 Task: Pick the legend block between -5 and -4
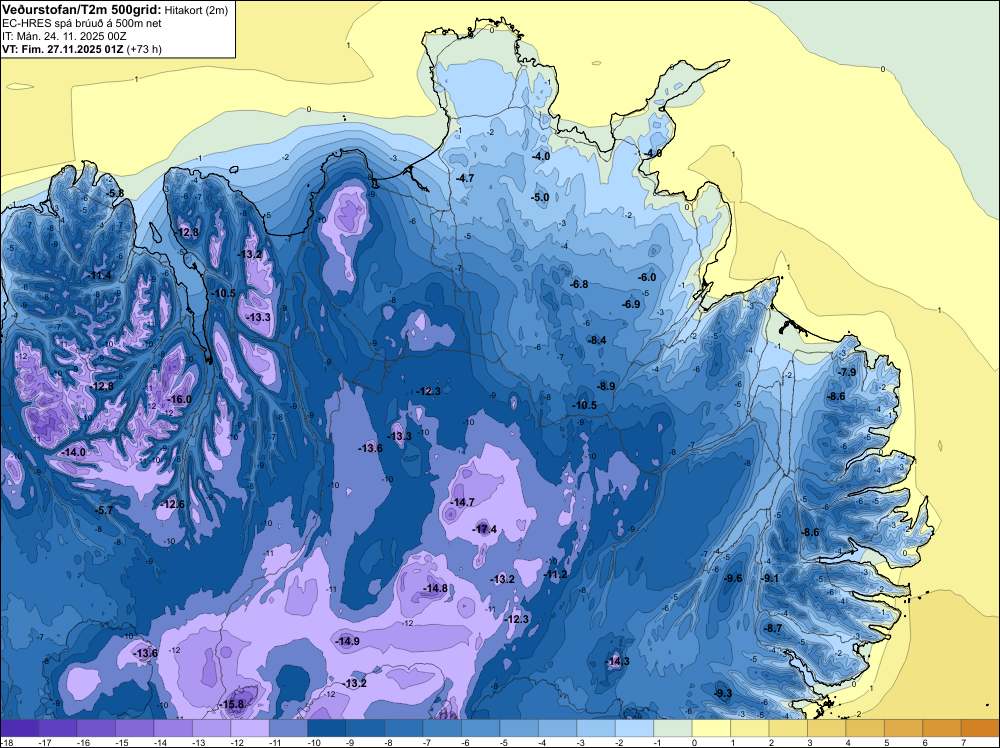(519, 728)
